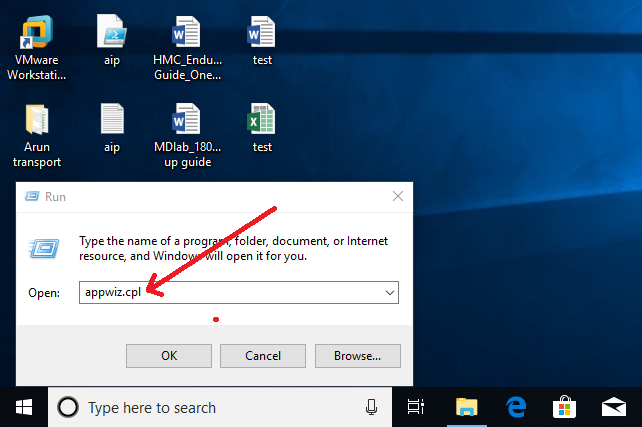The image size is (642, 427).
Task: Expand the Open field history dropdown
Action: click(390, 293)
